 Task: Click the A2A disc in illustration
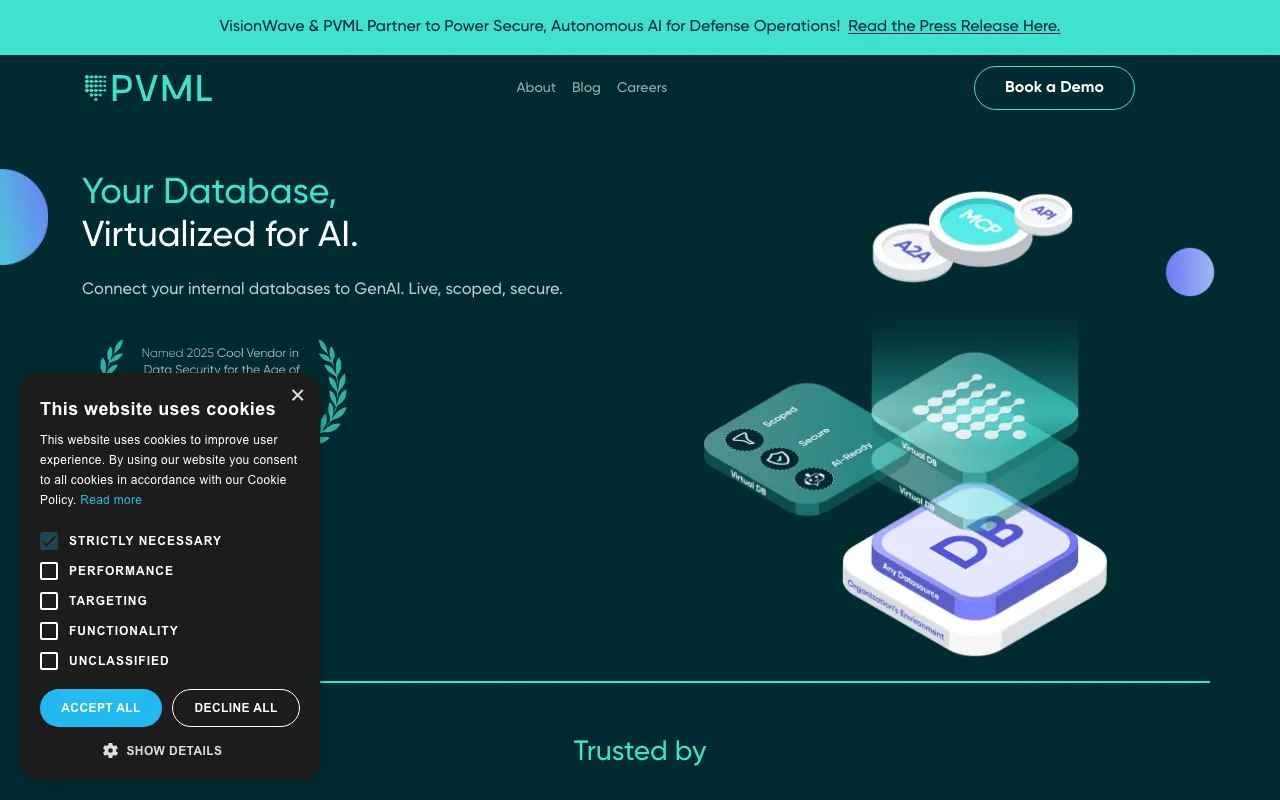[912, 251]
